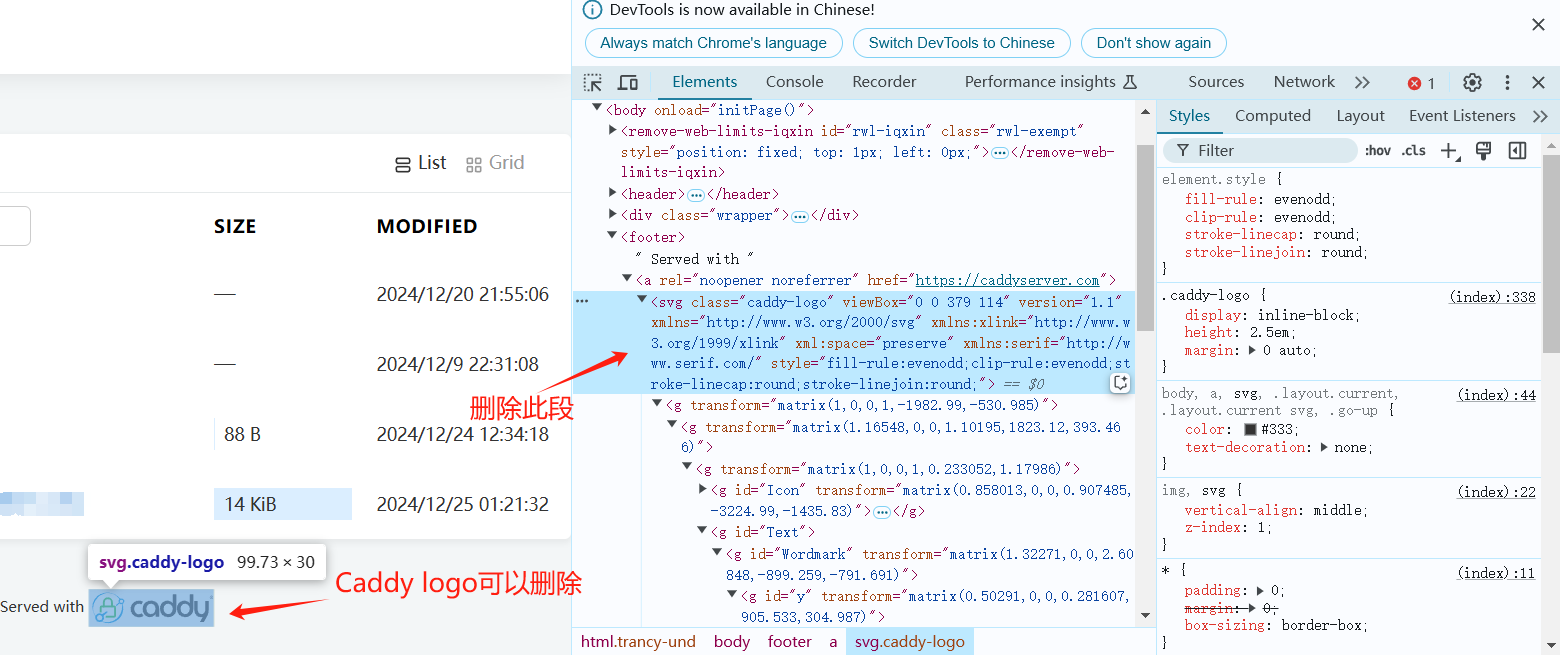This screenshot has width=1560, height=655.
Task: Toggle the computed styles sidebar icon
Action: (1517, 151)
